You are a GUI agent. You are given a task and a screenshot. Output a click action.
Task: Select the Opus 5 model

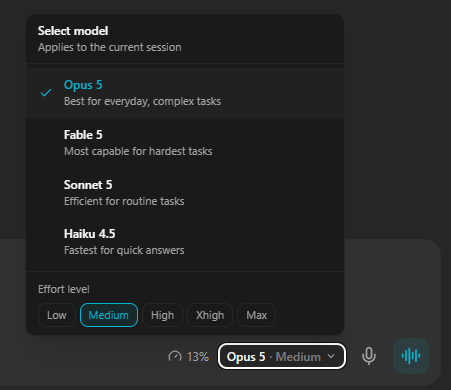[x=185, y=93]
